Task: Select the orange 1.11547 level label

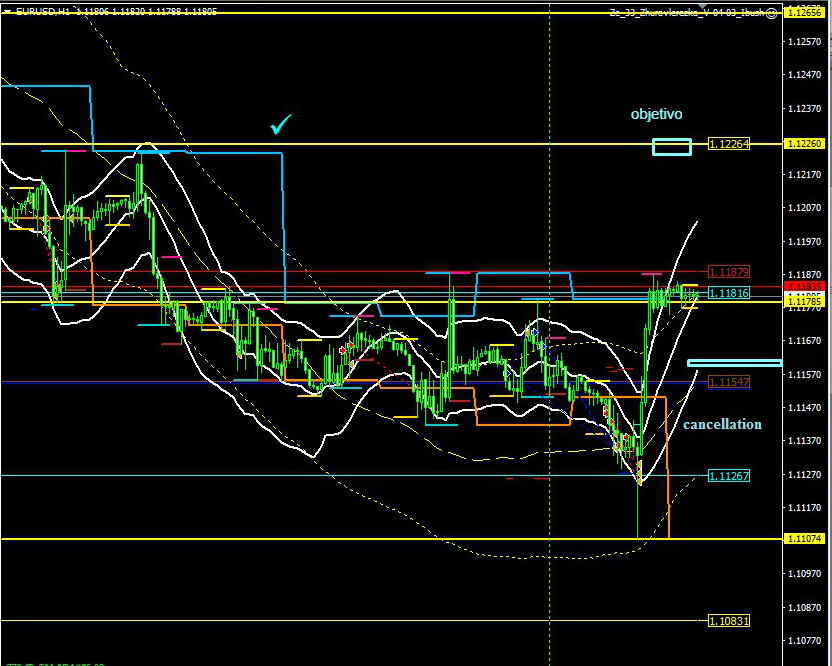Action: [x=728, y=382]
